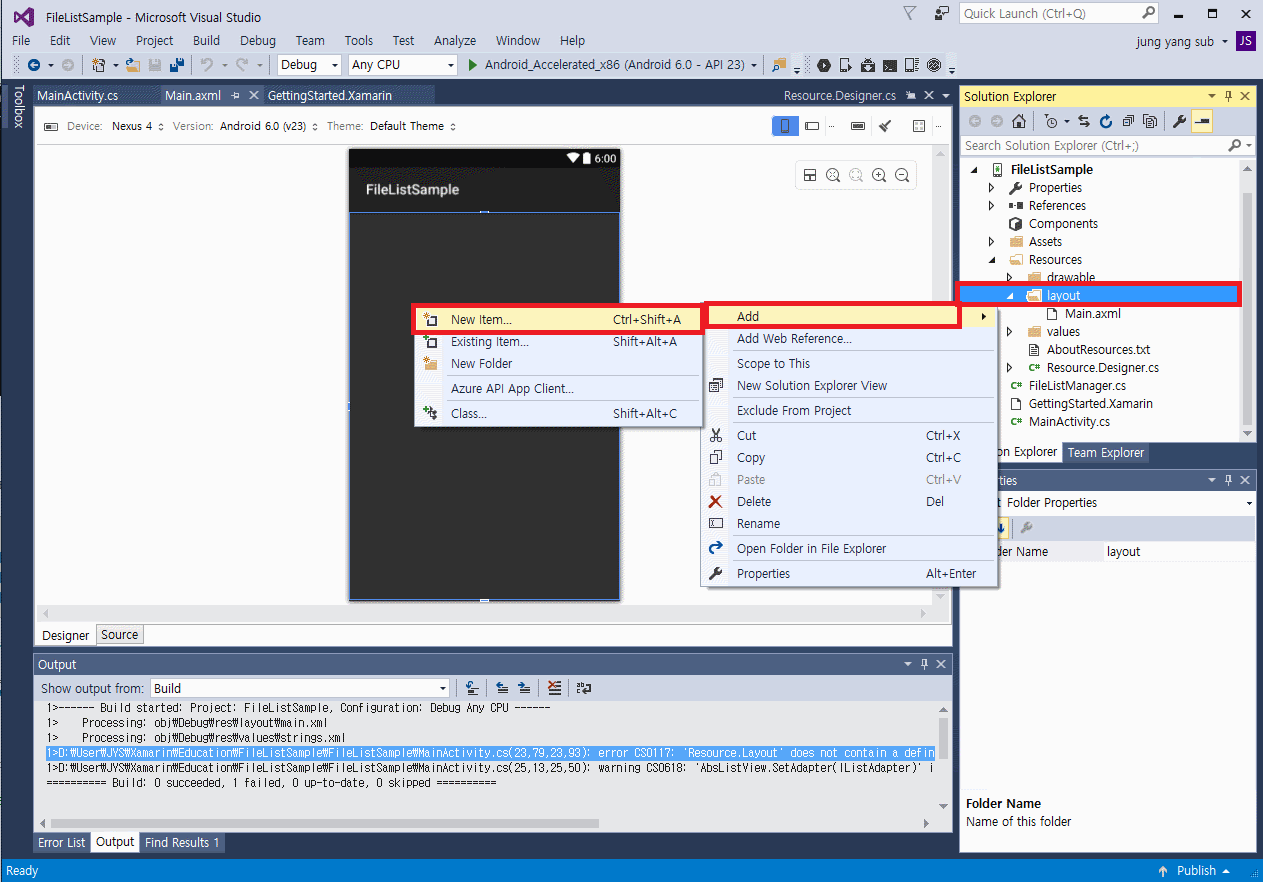Click the notifications flag icon in title bar

[909, 13]
